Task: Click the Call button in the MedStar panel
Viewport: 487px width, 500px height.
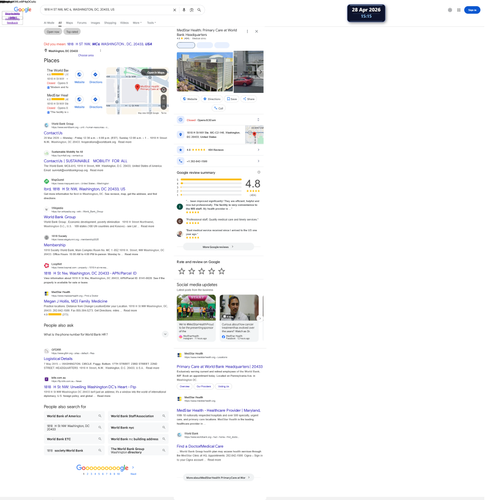Action: point(219,108)
